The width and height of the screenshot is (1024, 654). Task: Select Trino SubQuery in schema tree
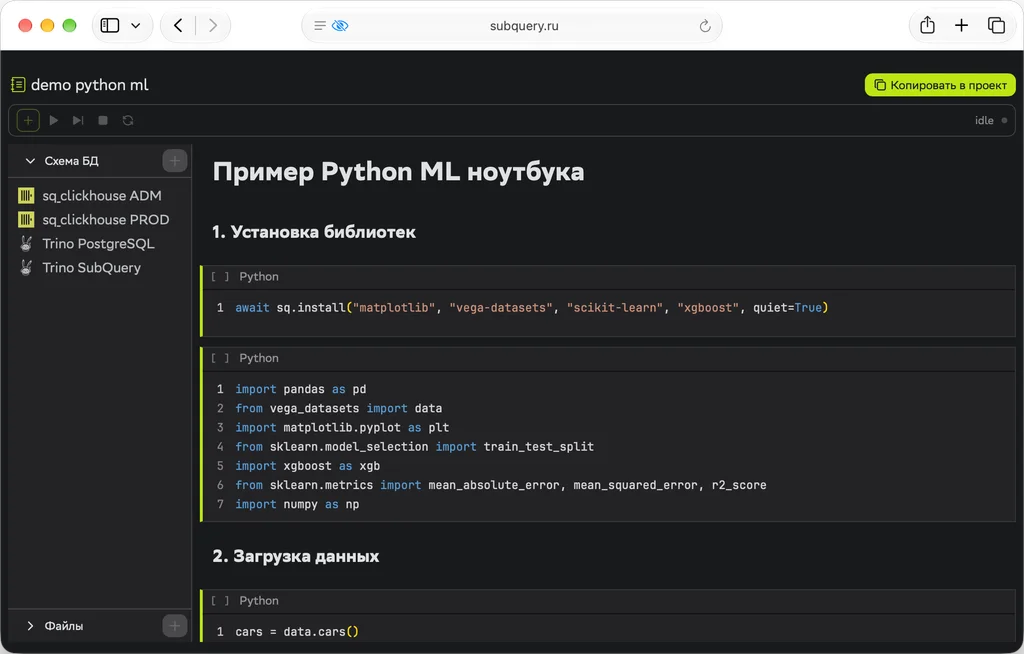(x=91, y=268)
